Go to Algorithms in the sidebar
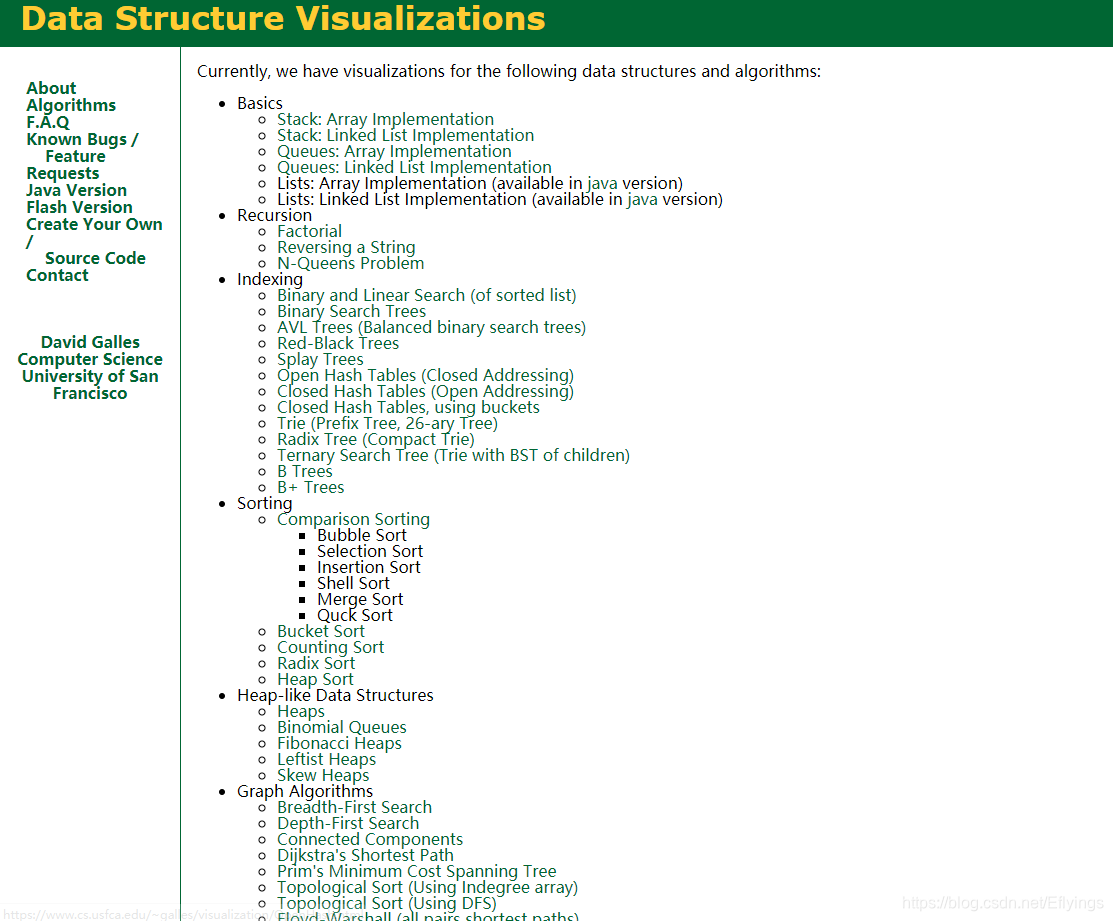Viewport: 1113px width, 921px height. click(71, 105)
